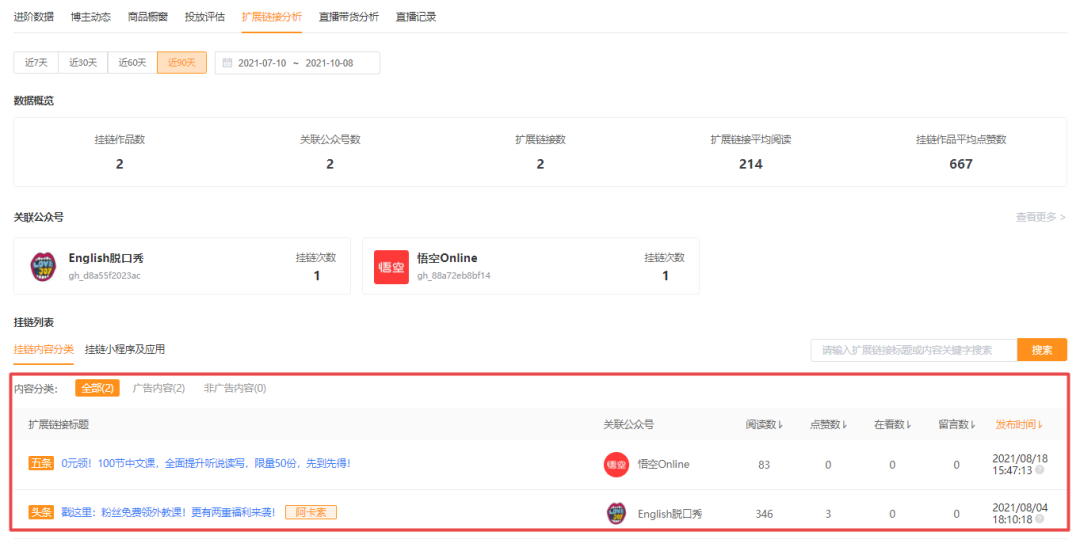Click 悟空Online avatar in the table row

point(616,464)
